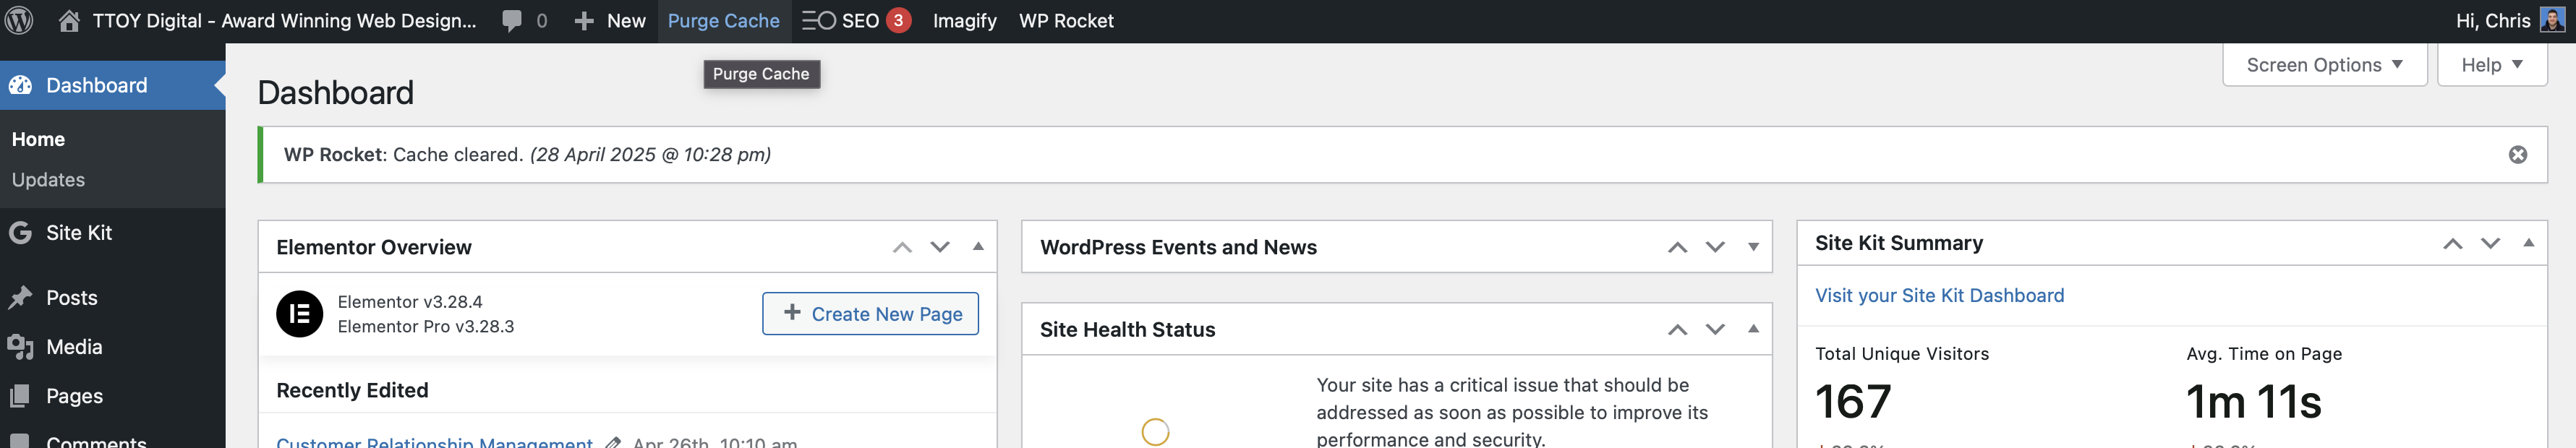Move Site Health Status widget up
This screenshot has height=448, width=2576.
(x=1677, y=329)
